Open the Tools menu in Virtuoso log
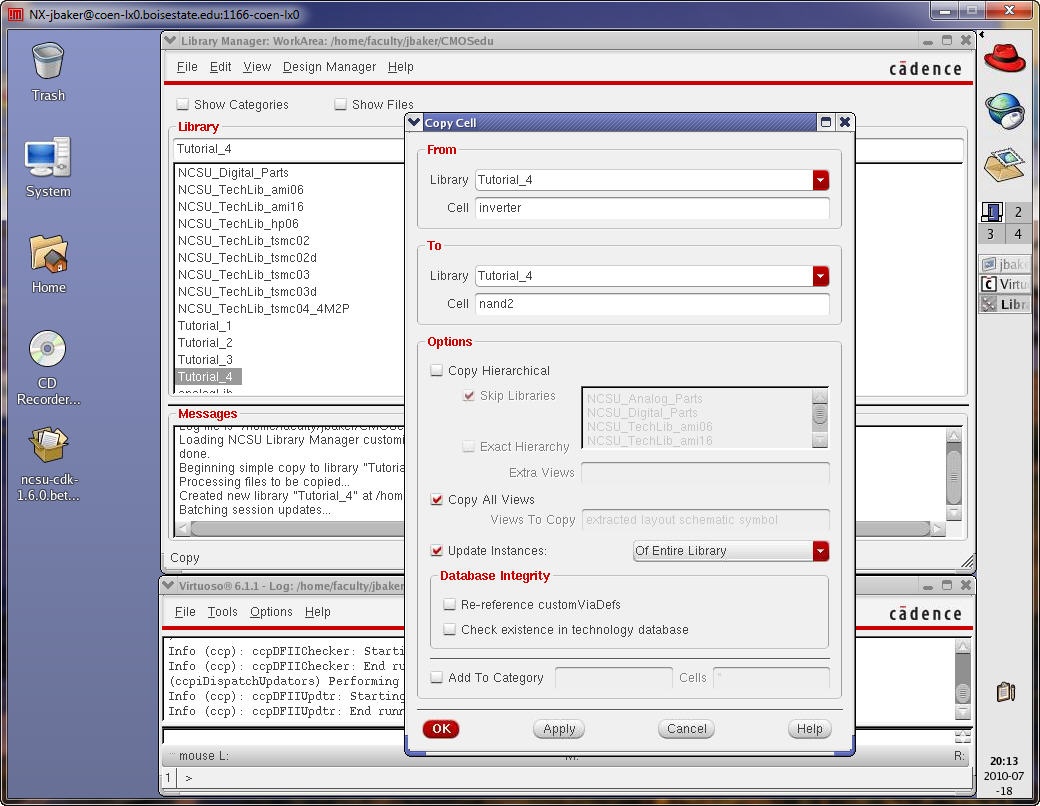 point(222,612)
